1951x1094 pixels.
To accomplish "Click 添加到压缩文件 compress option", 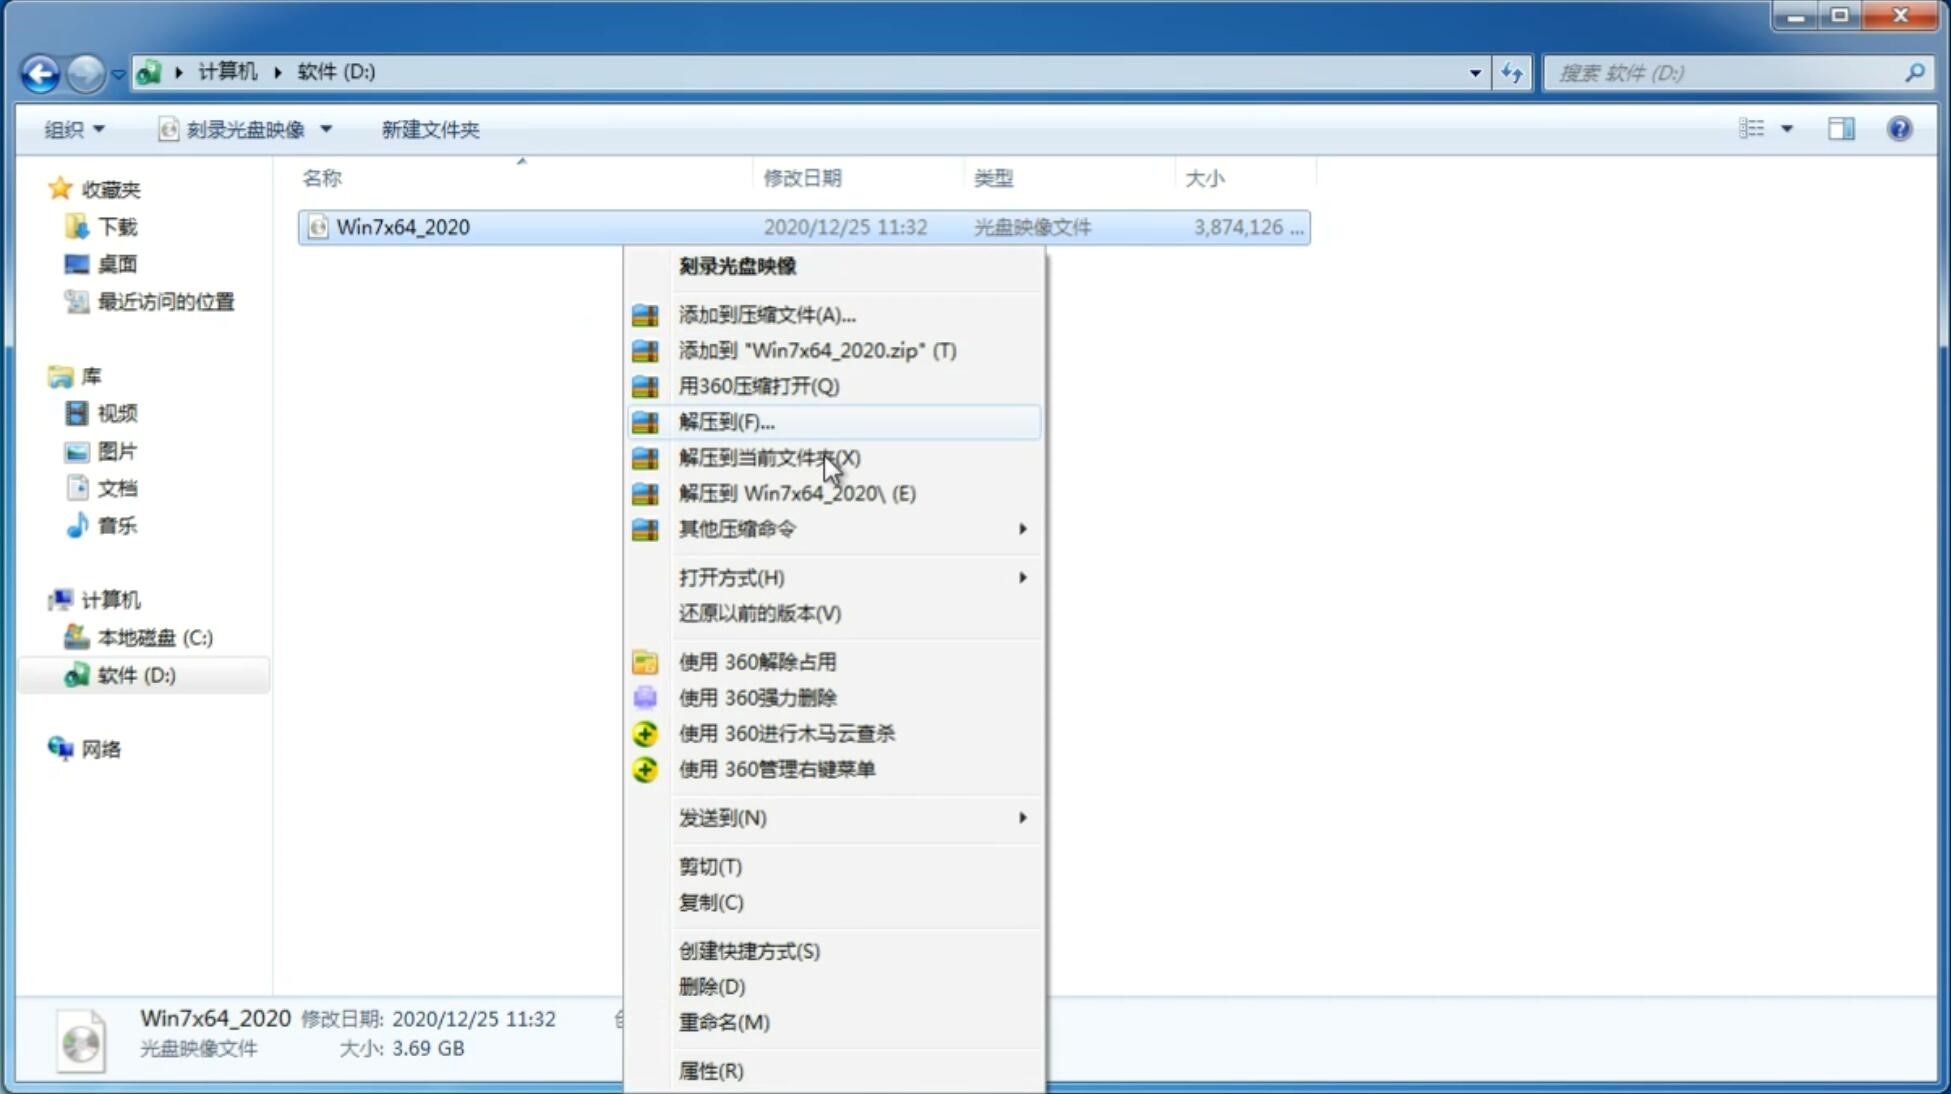I will click(766, 314).
